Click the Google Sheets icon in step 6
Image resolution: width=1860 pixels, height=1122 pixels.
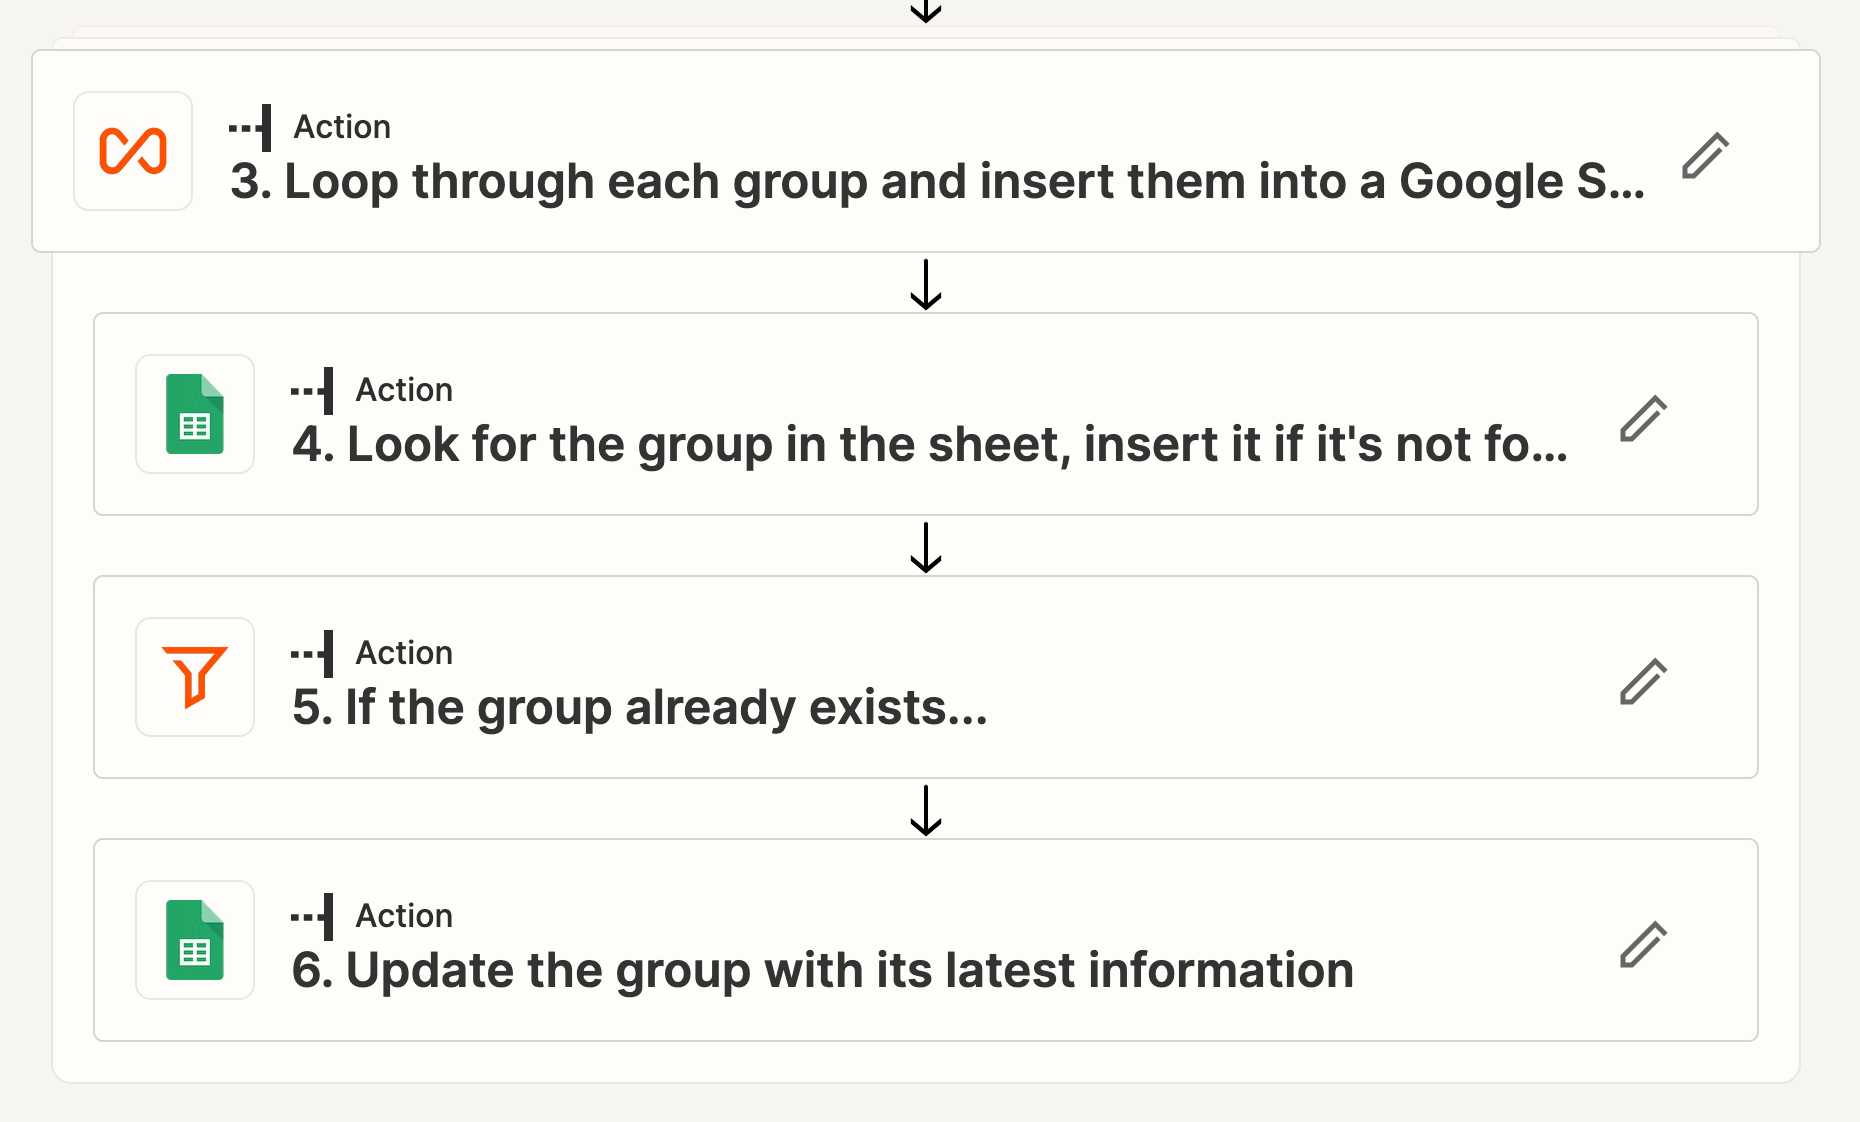[x=195, y=940]
